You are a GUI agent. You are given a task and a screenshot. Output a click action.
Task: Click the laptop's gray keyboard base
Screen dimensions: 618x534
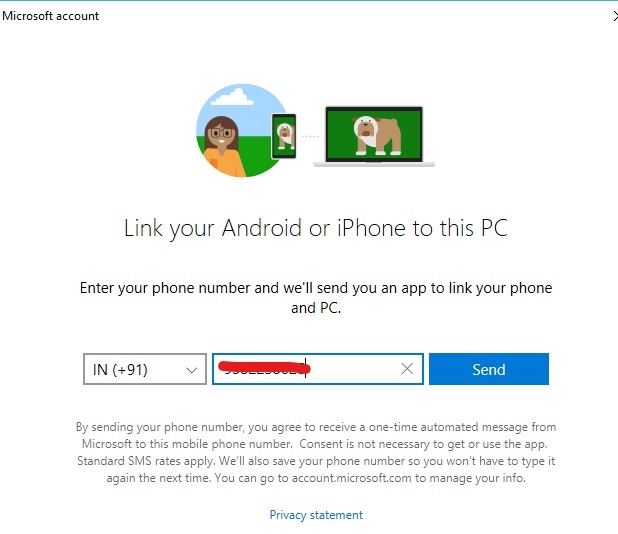[374, 164]
